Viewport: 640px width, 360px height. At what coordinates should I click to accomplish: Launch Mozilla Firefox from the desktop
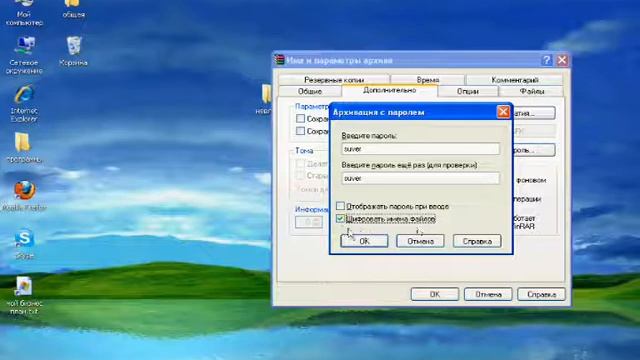[24, 196]
